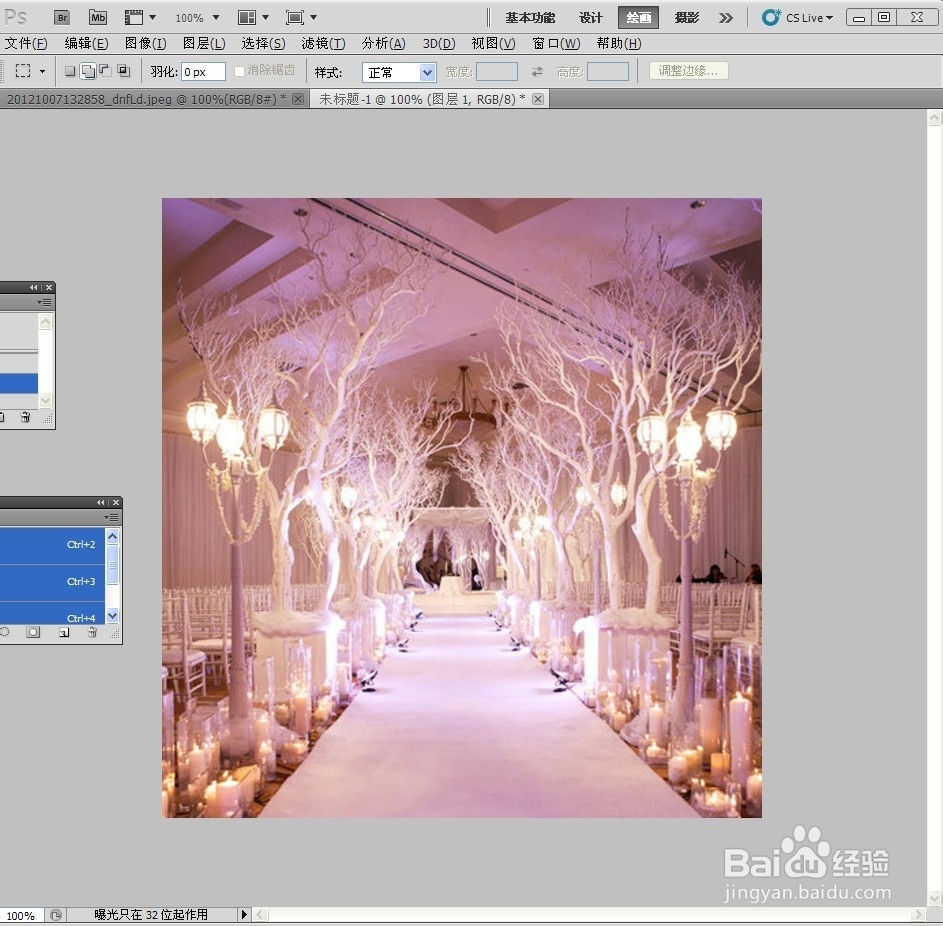Open the 编辑(E) menu
943x926 pixels.
point(86,43)
